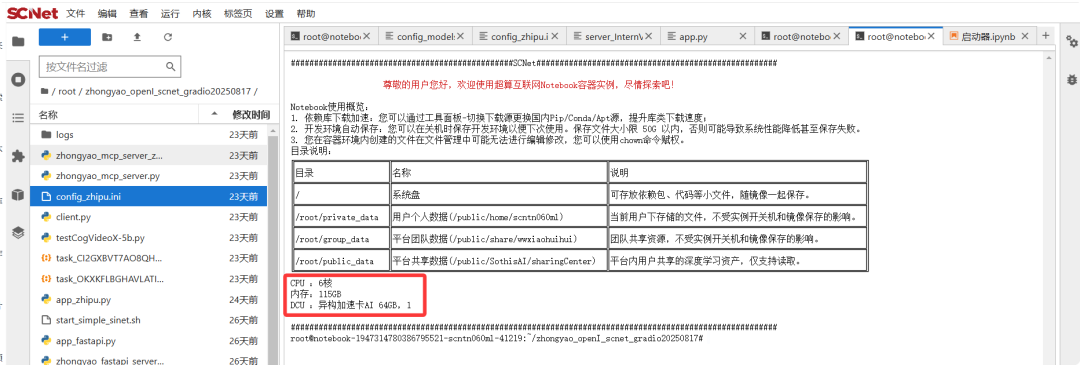1080x365 pixels.
Task: Click JSON icon of task_CI2GXBVT7AO8QH...
Action: click(x=46, y=258)
